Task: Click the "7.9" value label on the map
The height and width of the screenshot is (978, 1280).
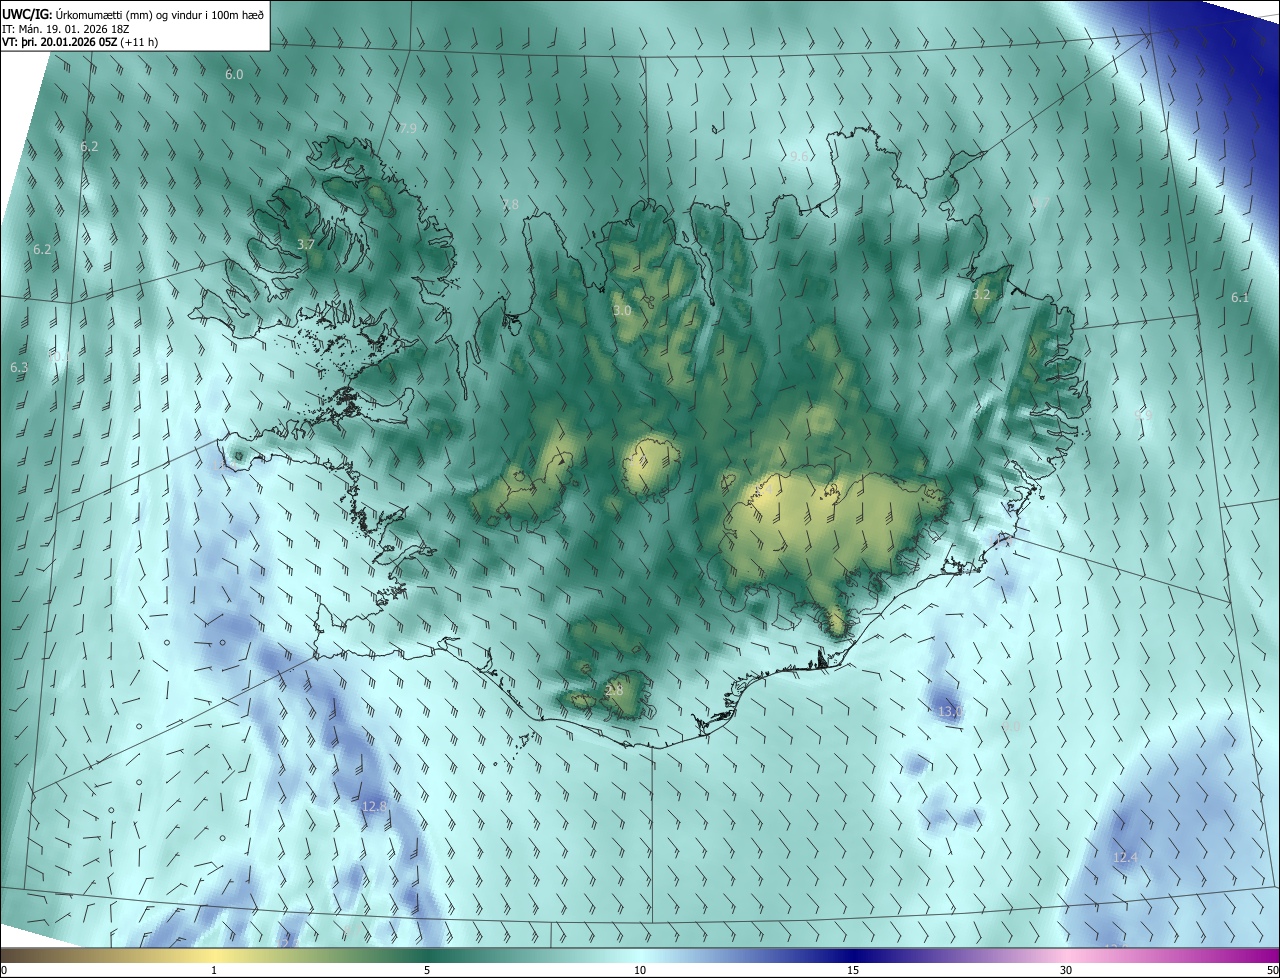Action: tap(407, 128)
